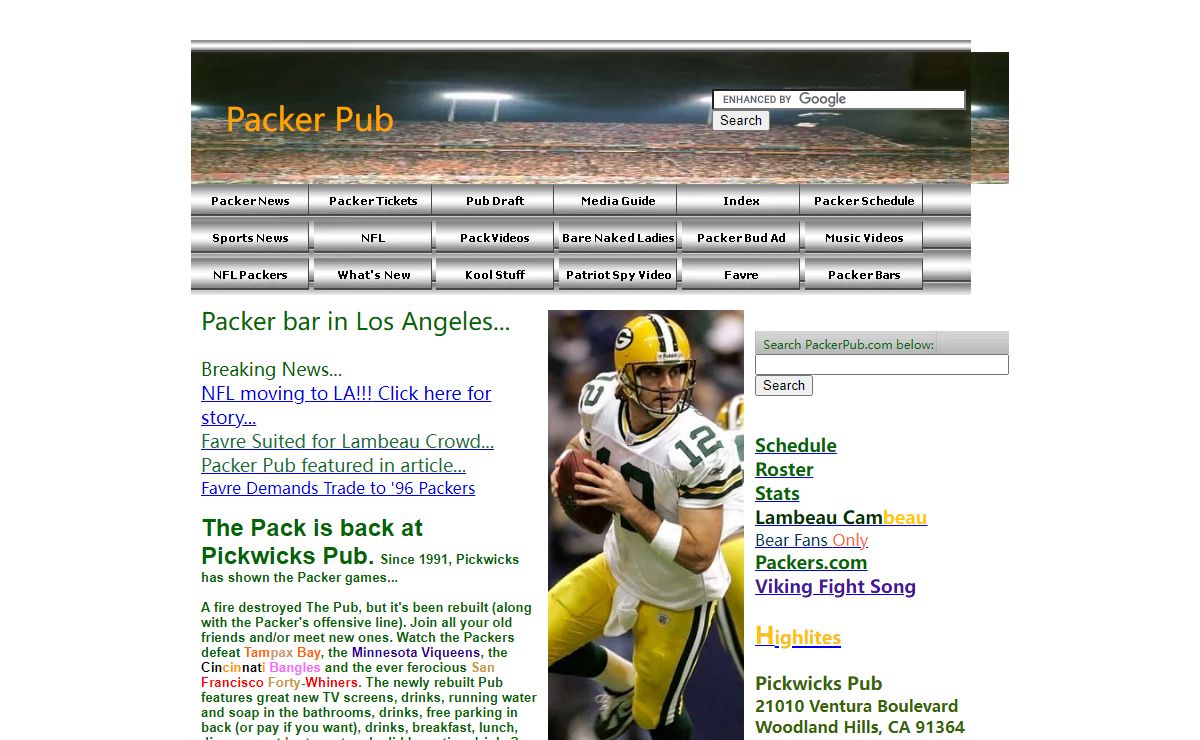The height and width of the screenshot is (740, 1200).
Task: Click 'Pickwicks Pub' address heading
Action: [818, 683]
